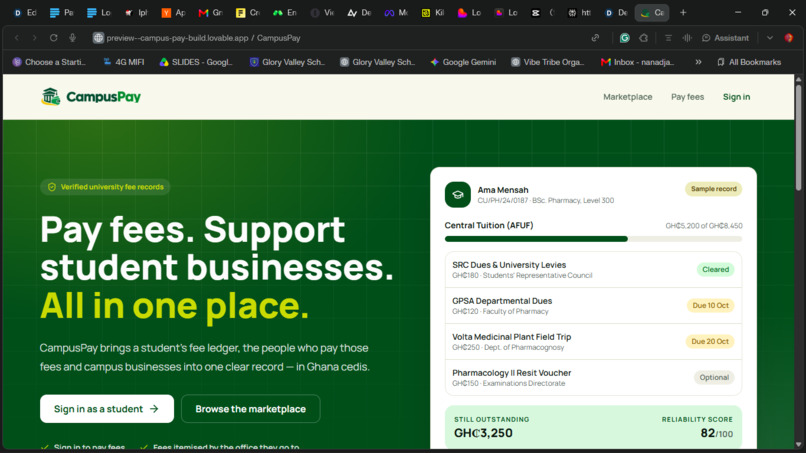This screenshot has width=806, height=453.
Task: Click the GH₵3,250 outstanding amount
Action: [x=483, y=433]
